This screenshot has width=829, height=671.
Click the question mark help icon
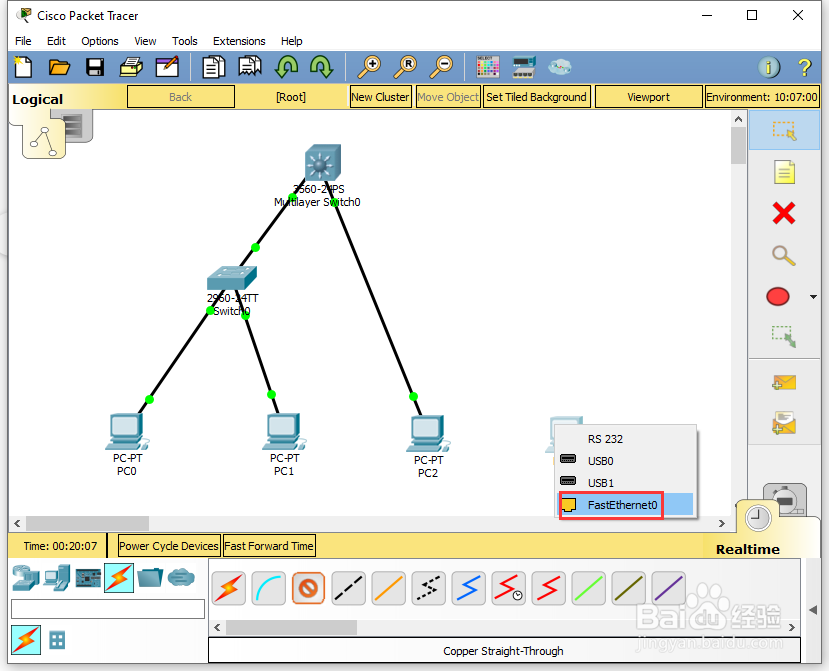(x=804, y=67)
